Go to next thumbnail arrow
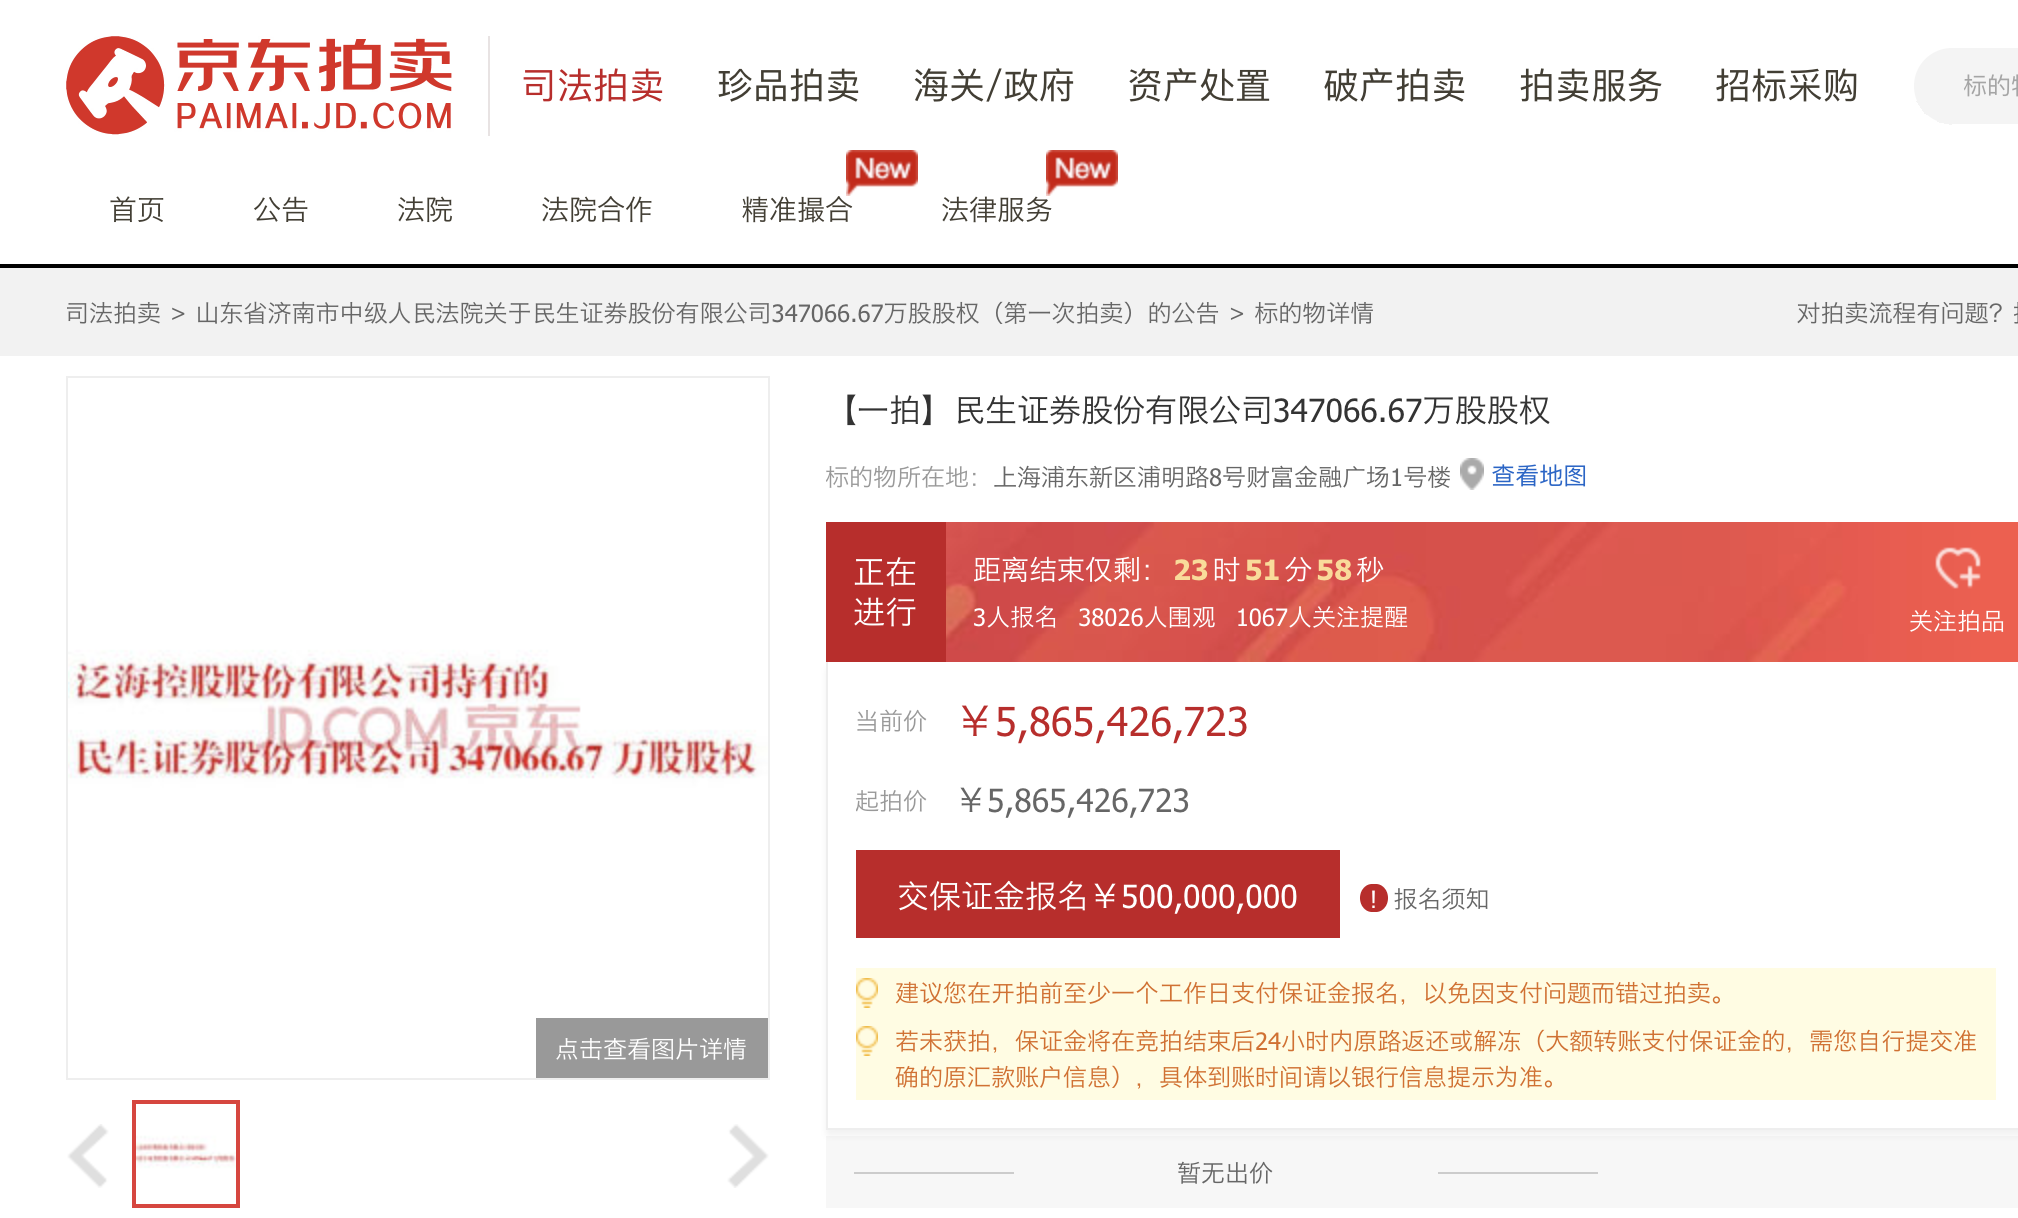 pyautogui.click(x=747, y=1155)
